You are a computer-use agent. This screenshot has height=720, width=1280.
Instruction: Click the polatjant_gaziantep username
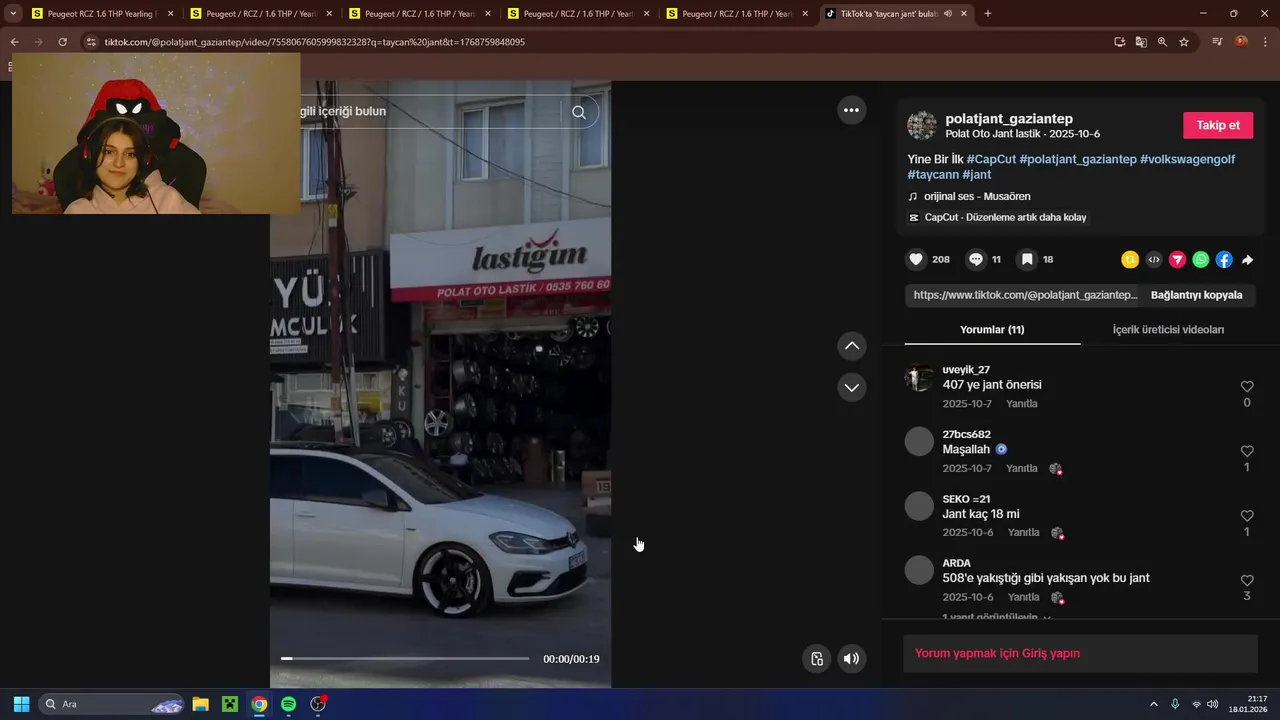1009,118
